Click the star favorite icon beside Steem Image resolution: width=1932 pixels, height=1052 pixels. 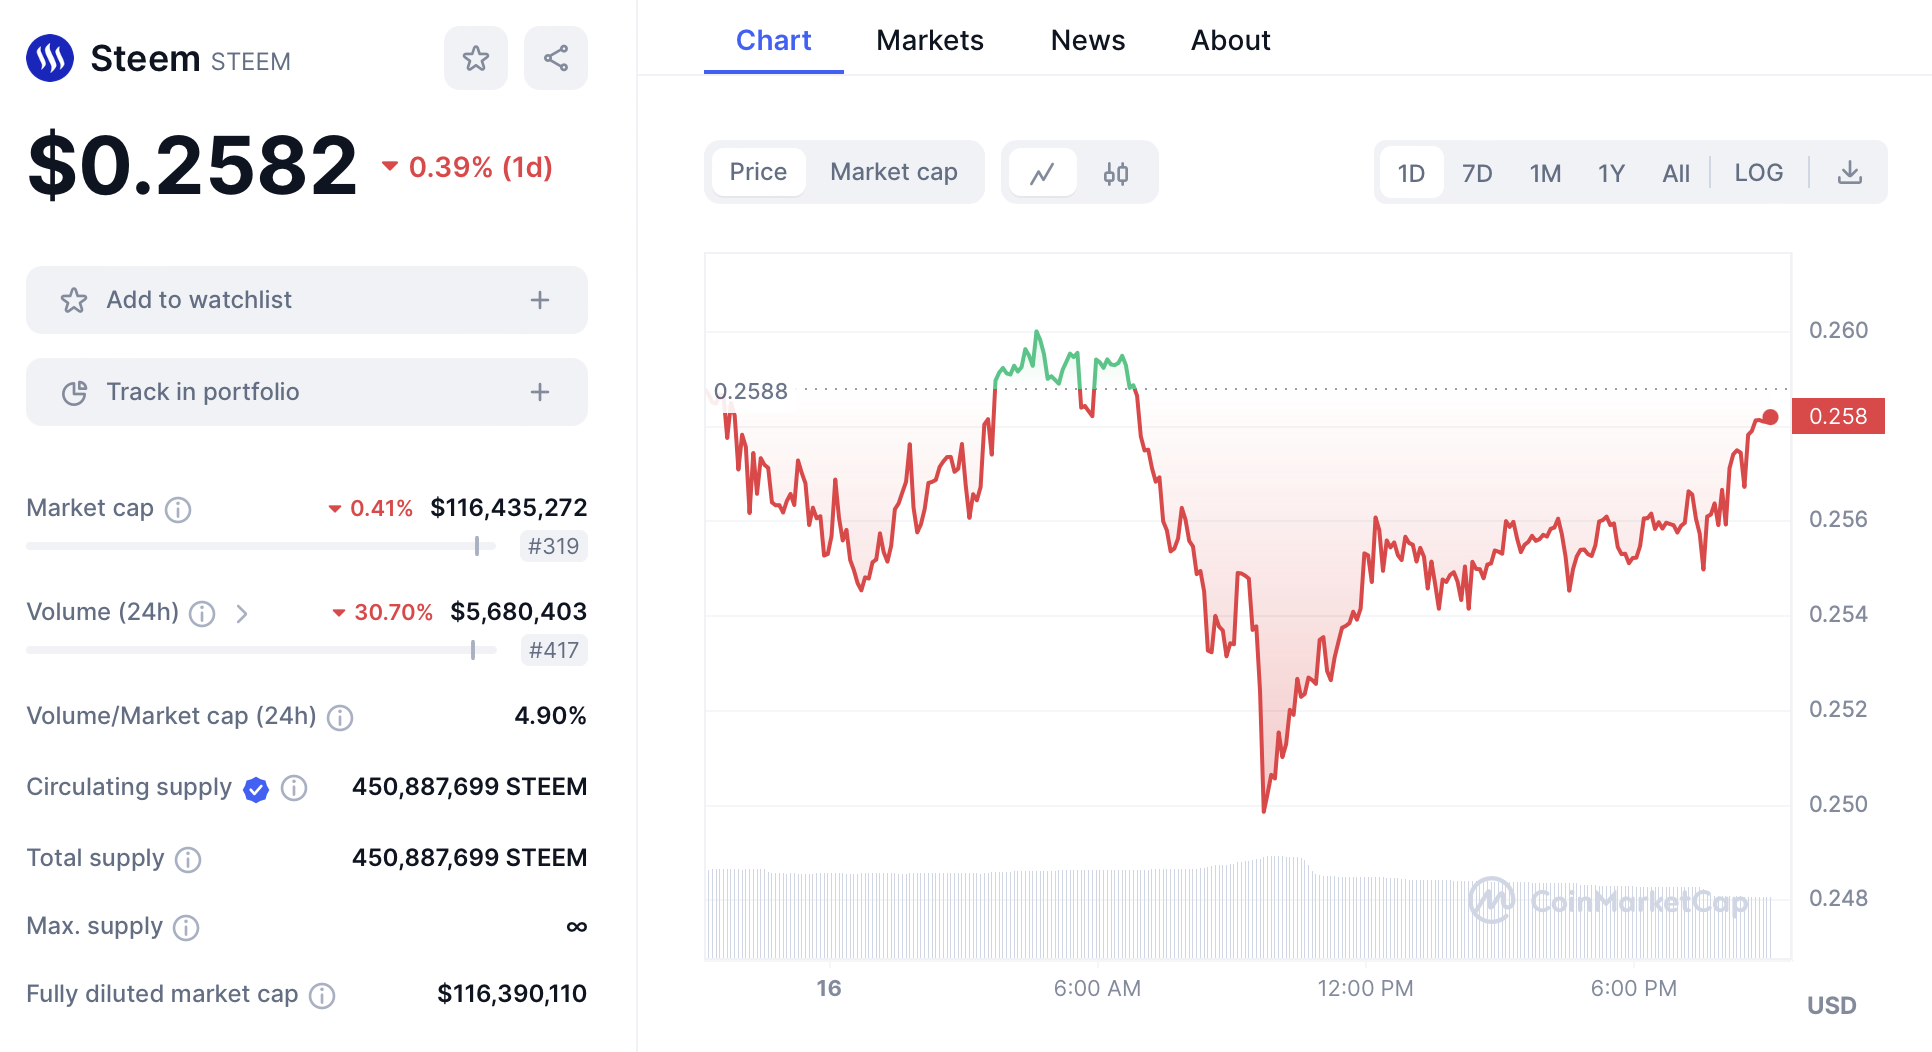point(476,58)
